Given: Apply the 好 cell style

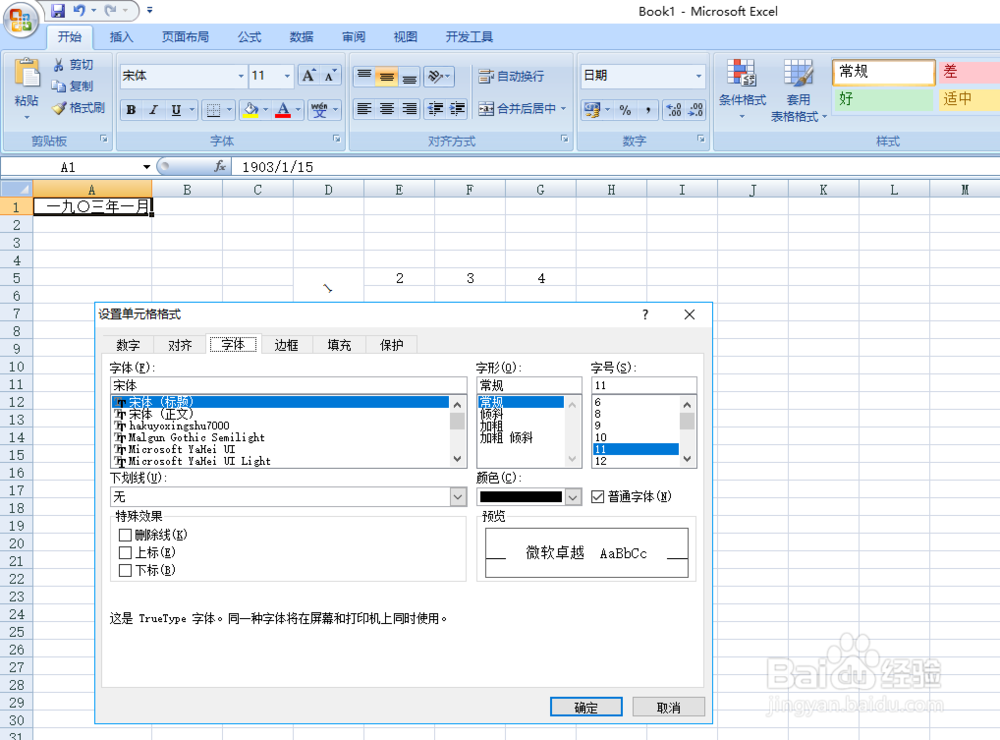Looking at the screenshot, I should 883,99.
